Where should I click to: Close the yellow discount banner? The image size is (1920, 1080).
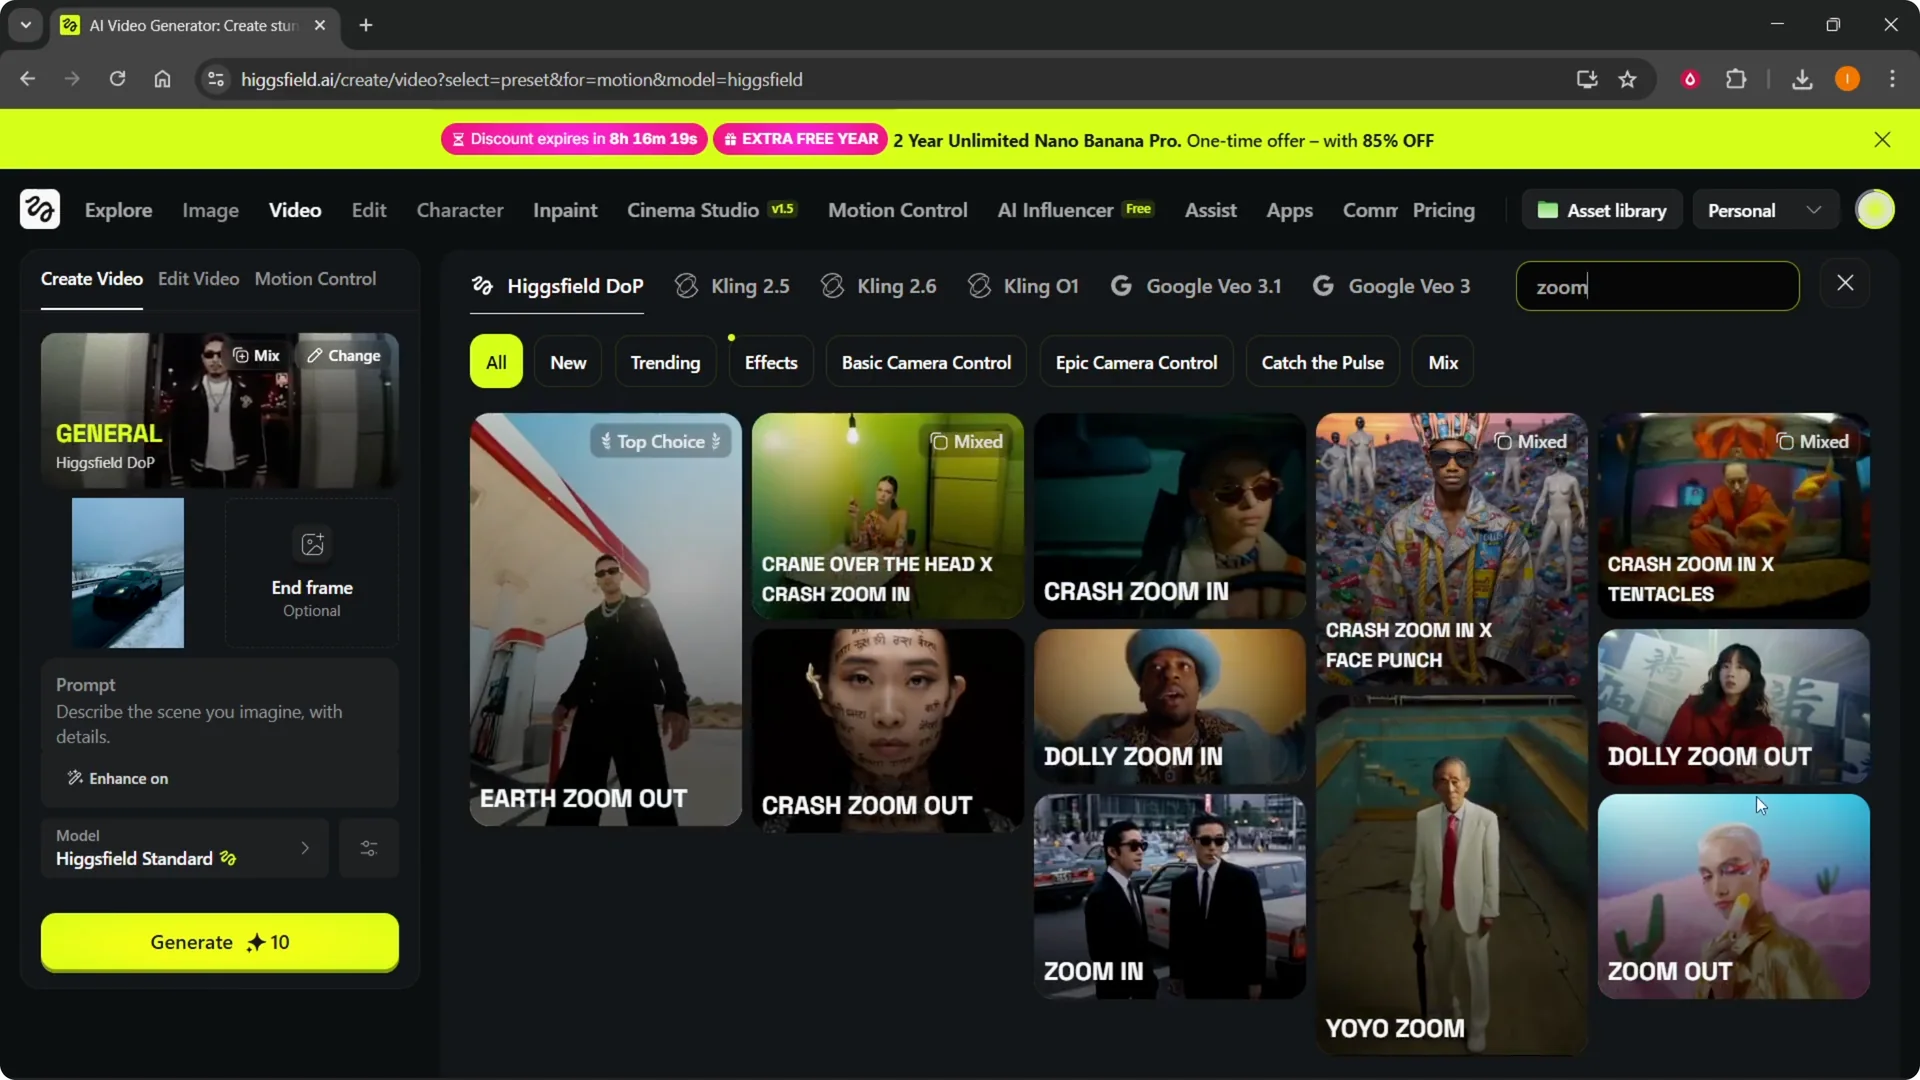coord(1882,140)
